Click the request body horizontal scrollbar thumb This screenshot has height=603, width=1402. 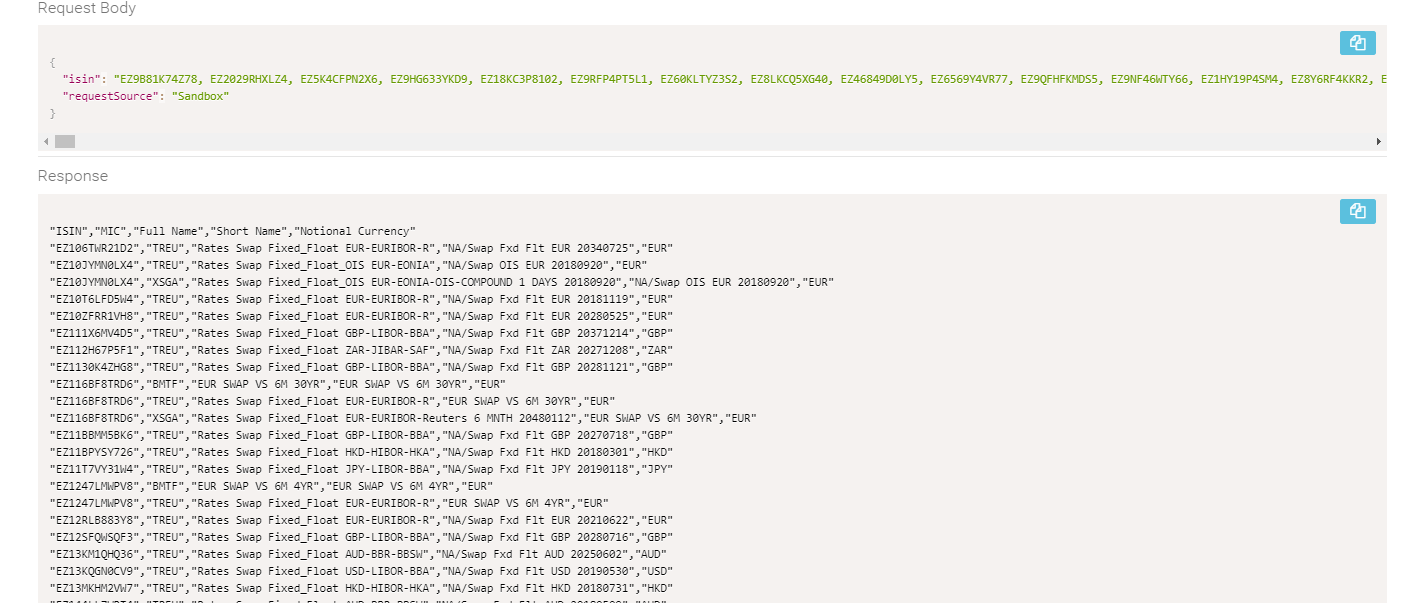pyautogui.click(x=65, y=142)
